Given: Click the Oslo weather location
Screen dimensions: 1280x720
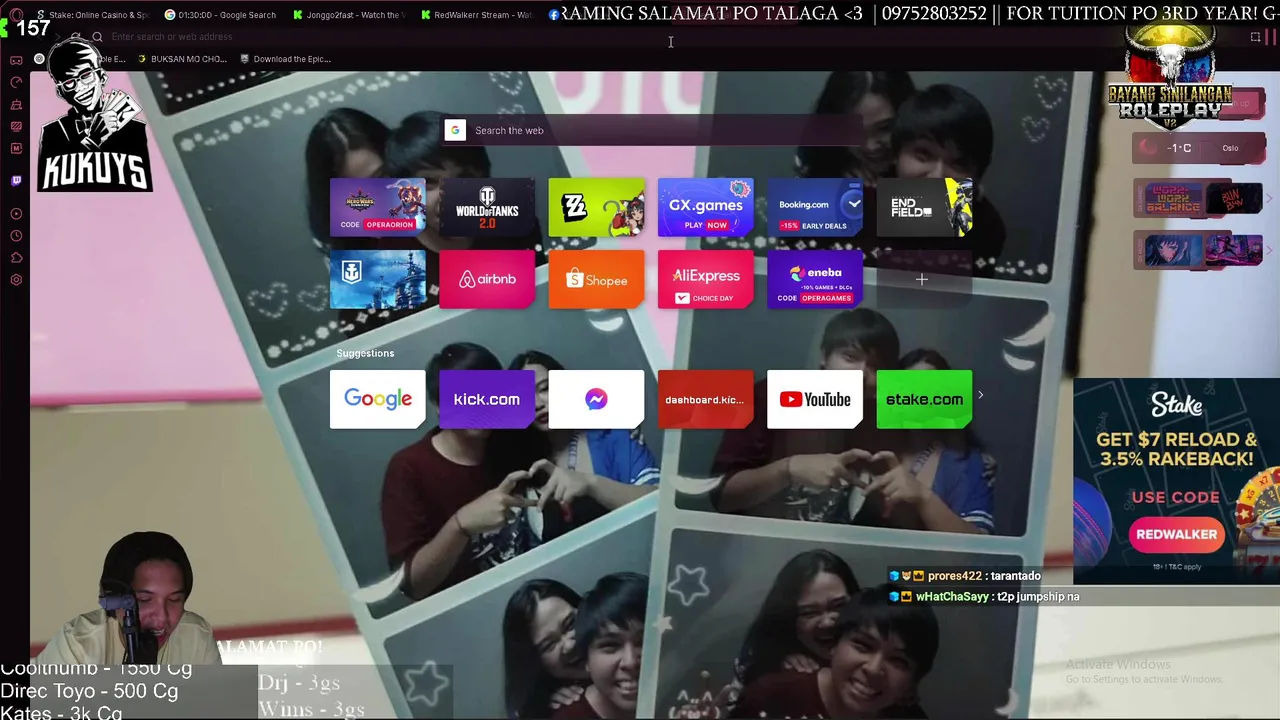Looking at the screenshot, I should tap(1230, 148).
